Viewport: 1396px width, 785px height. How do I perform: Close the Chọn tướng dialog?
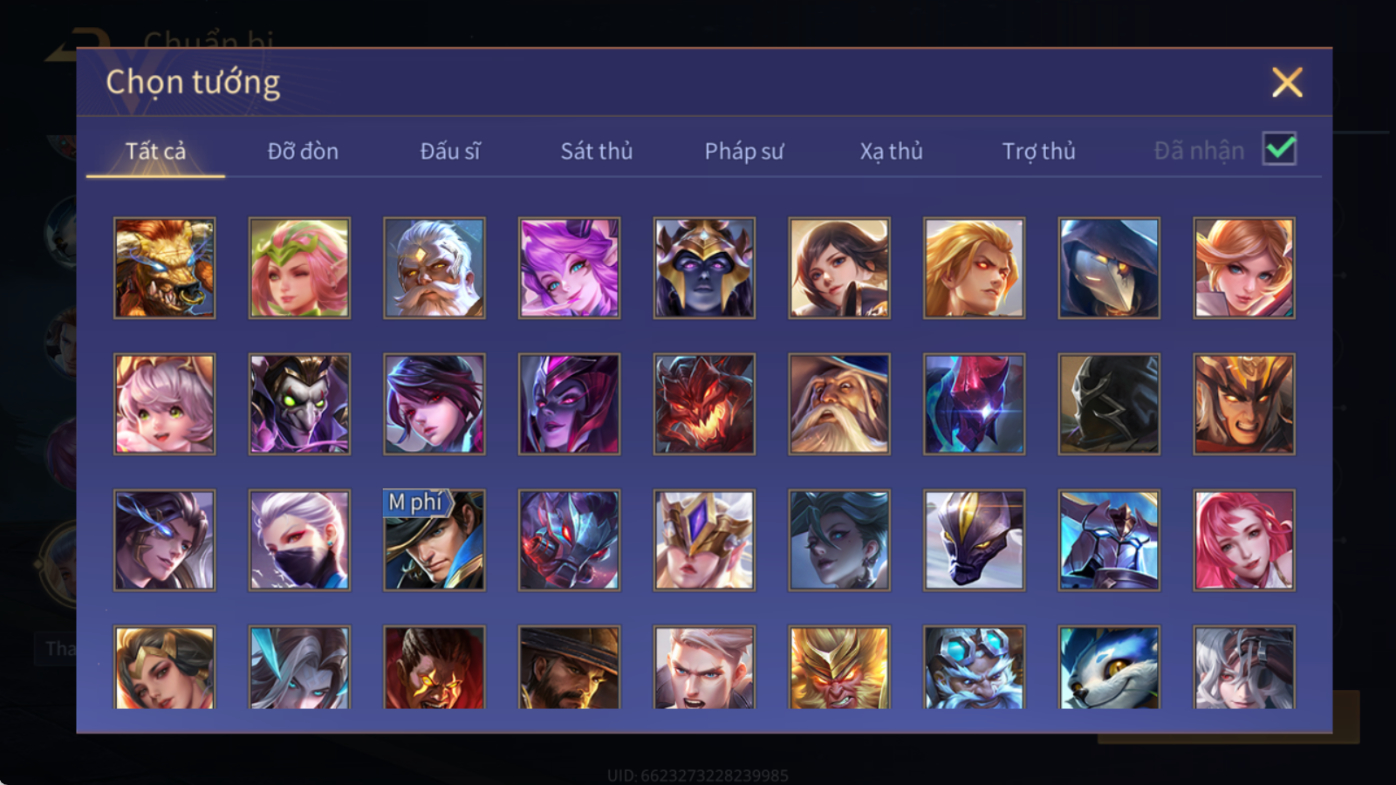click(1287, 82)
